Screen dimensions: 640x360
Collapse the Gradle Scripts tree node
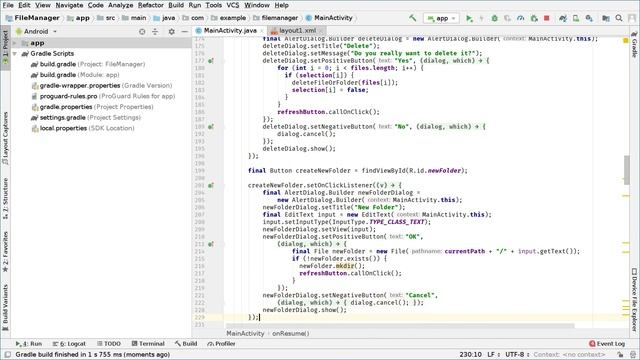pyautogui.click(x=15, y=53)
